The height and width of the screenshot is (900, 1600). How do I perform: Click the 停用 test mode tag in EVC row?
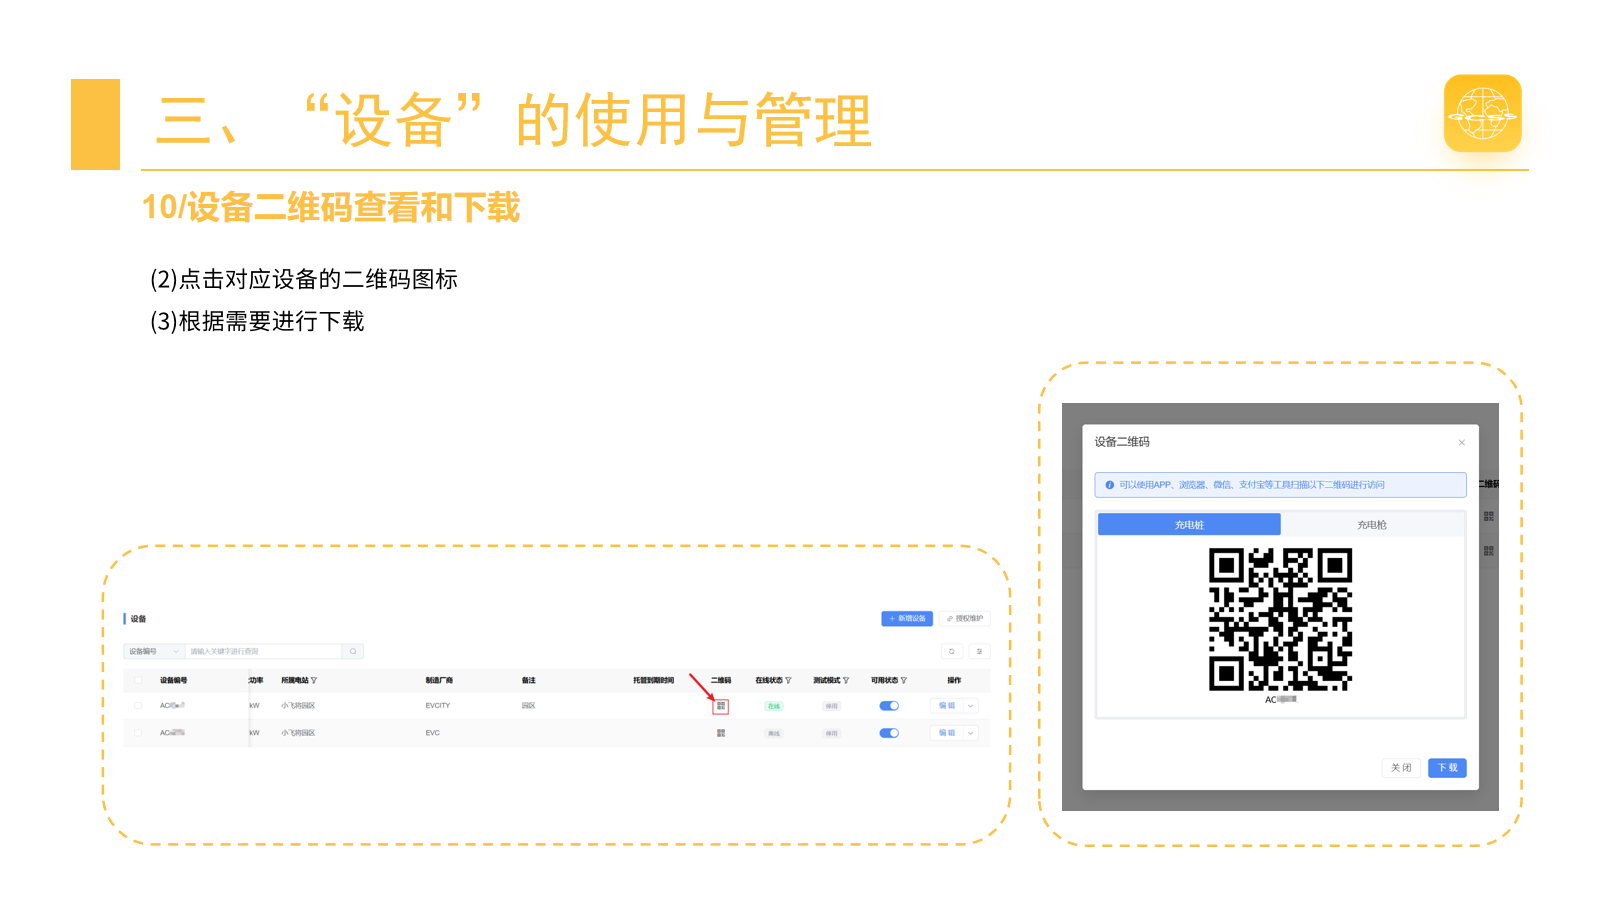tap(832, 733)
